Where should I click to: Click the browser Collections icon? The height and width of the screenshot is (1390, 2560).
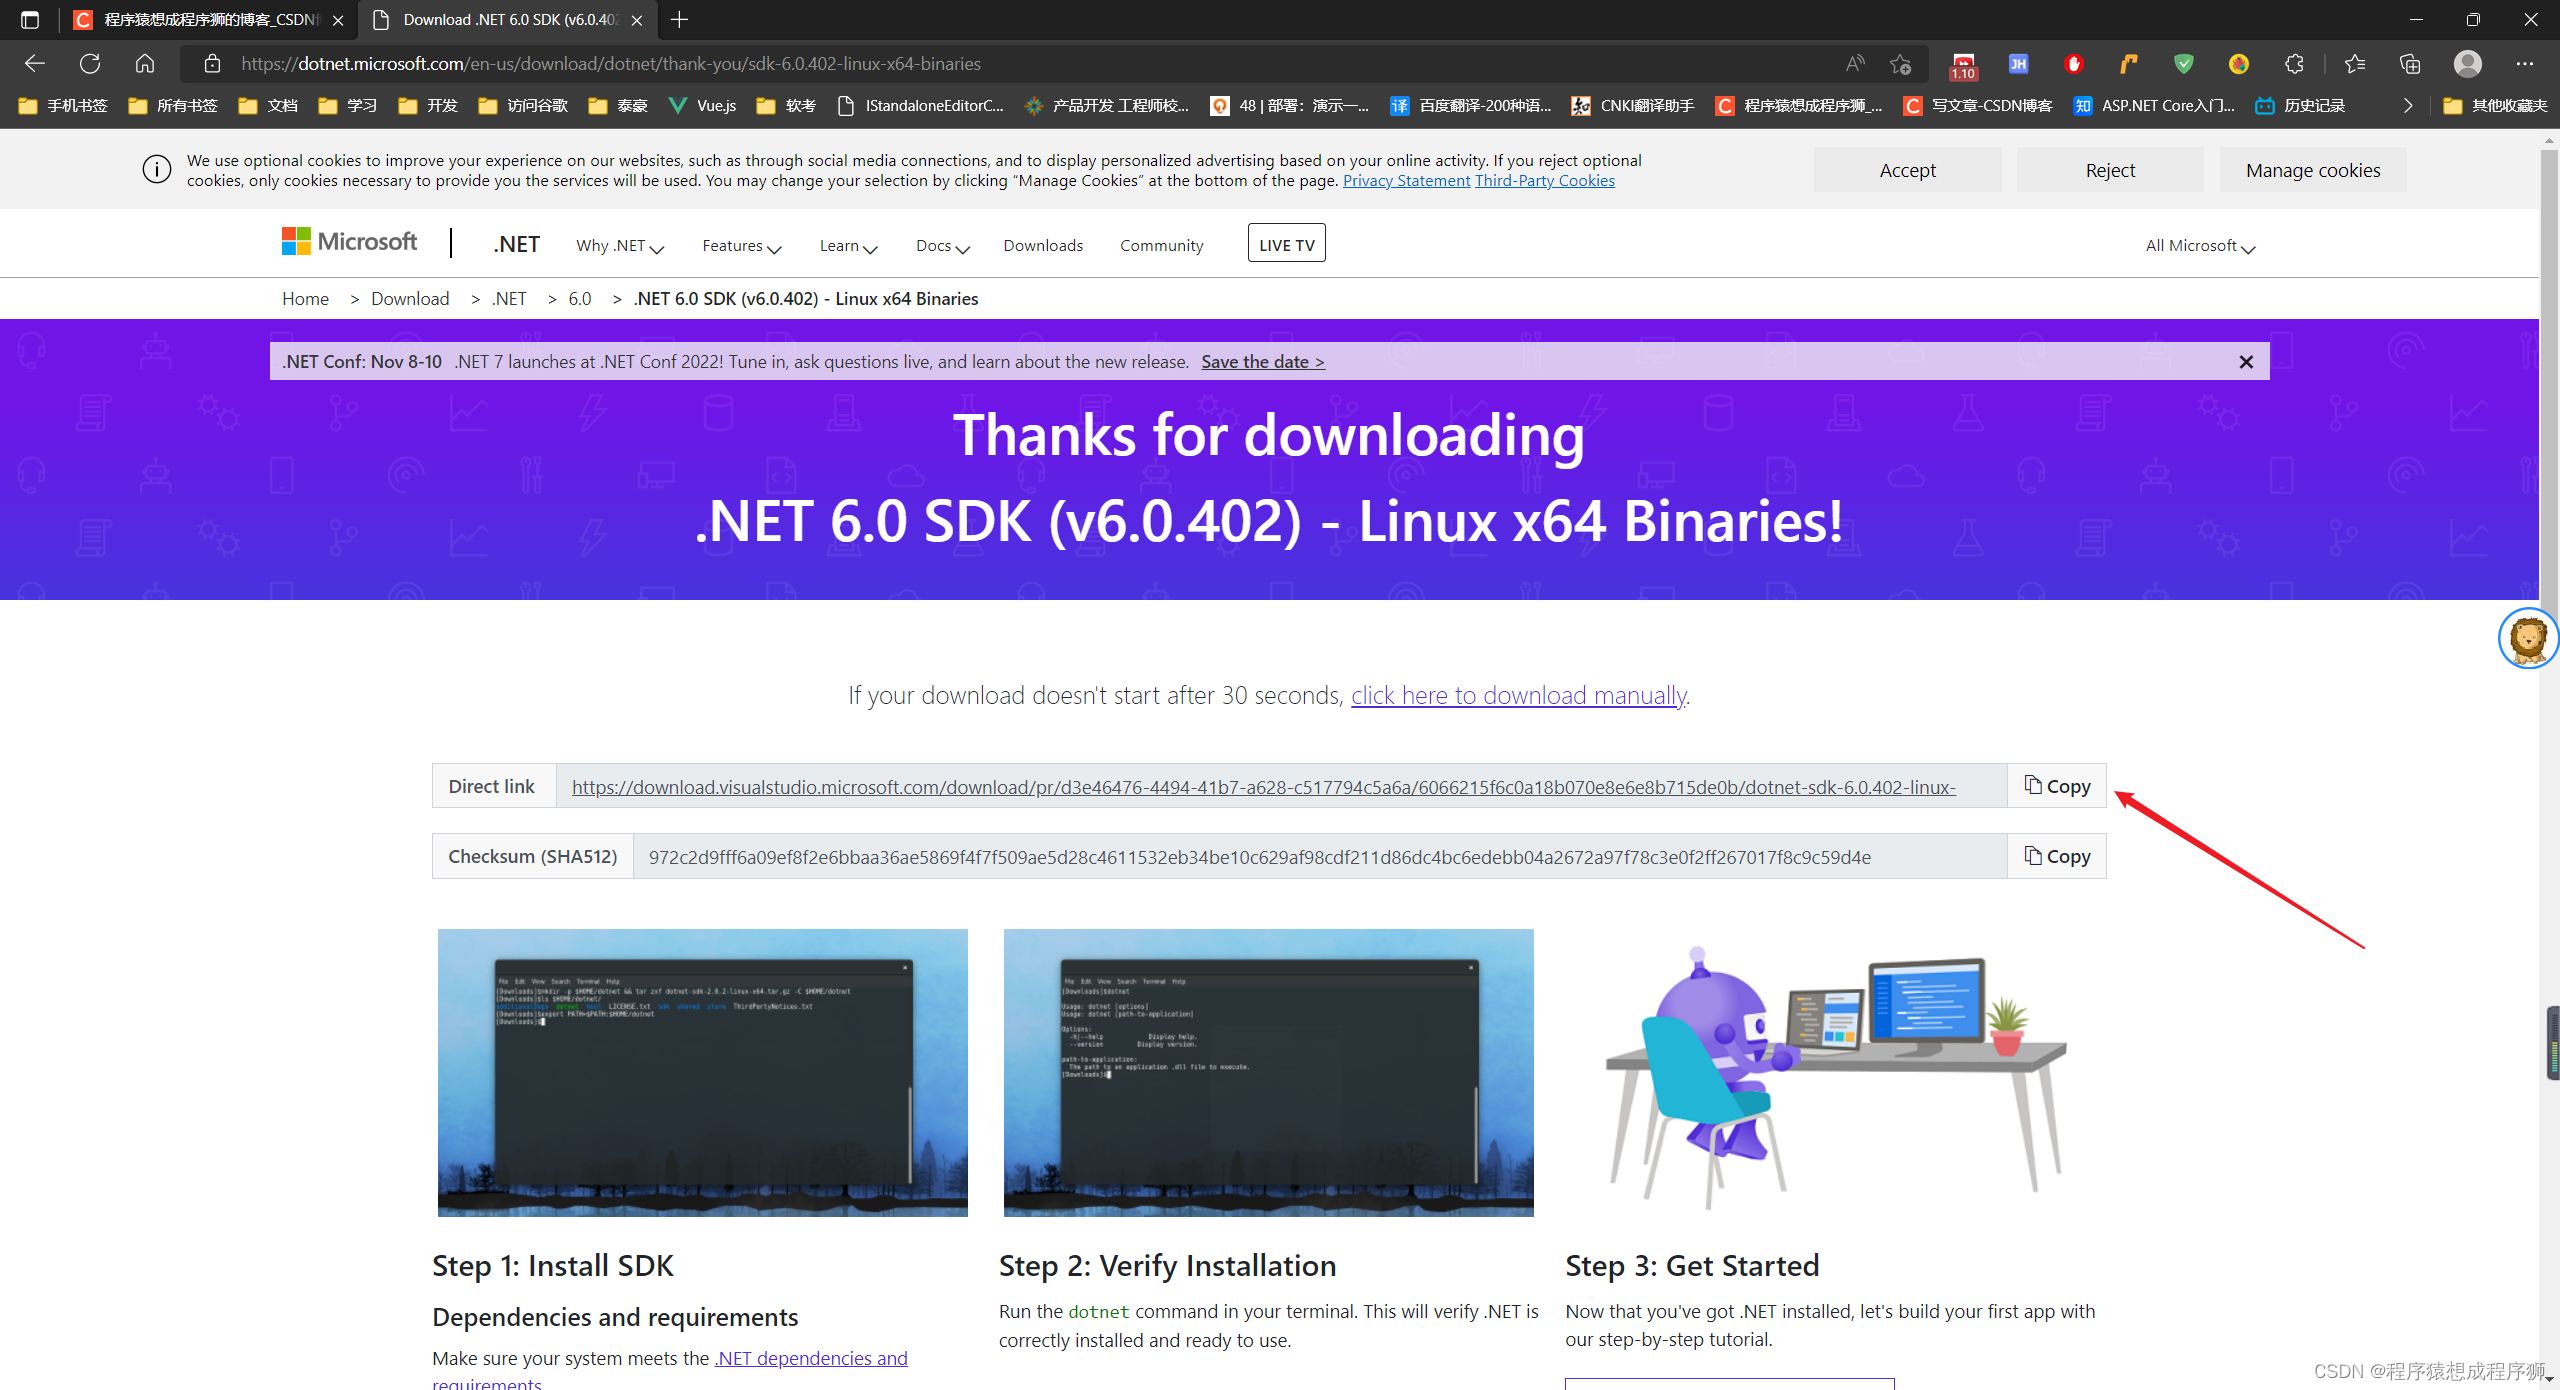click(x=2410, y=63)
